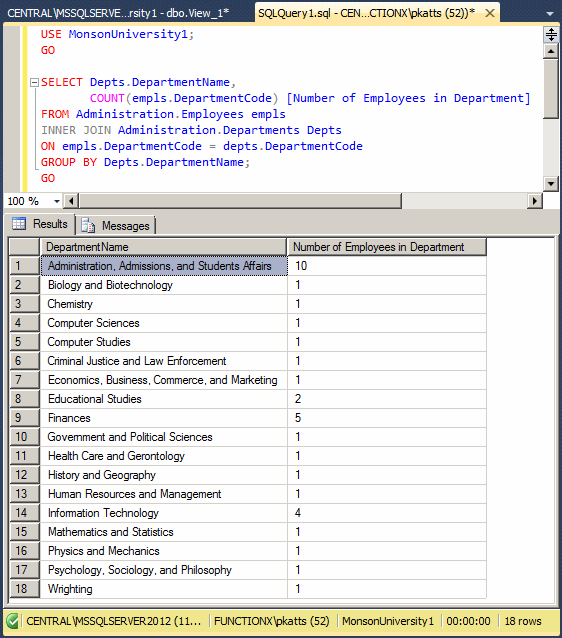Click the split editor handle icon
The width and height of the screenshot is (562, 638).
[551, 35]
